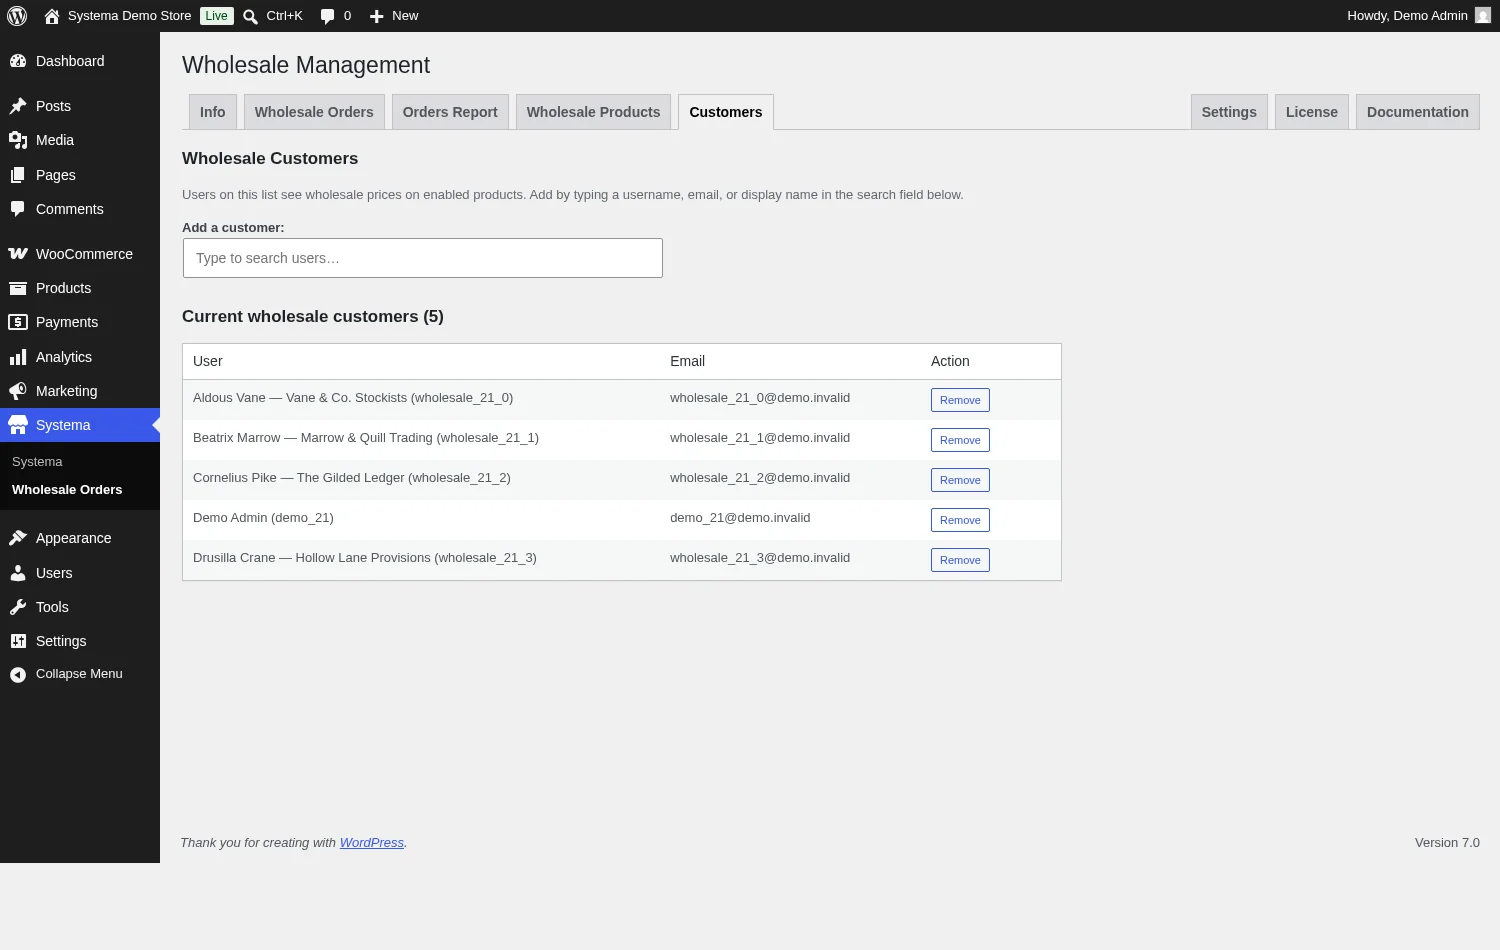Screen dimensions: 1500x950
Task: Click the Marketing megaphone icon
Action: click(x=18, y=391)
